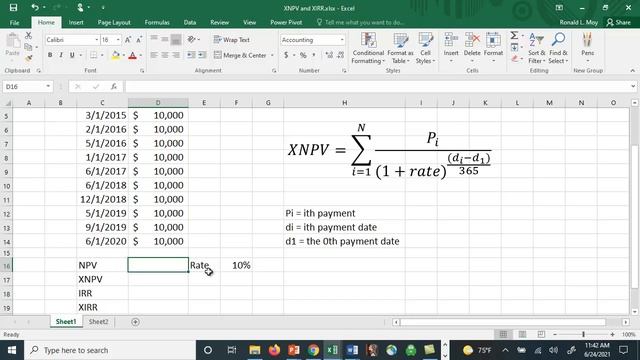Switch to Sheet2 tab
Screen dimensions: 640x360
pos(99,322)
